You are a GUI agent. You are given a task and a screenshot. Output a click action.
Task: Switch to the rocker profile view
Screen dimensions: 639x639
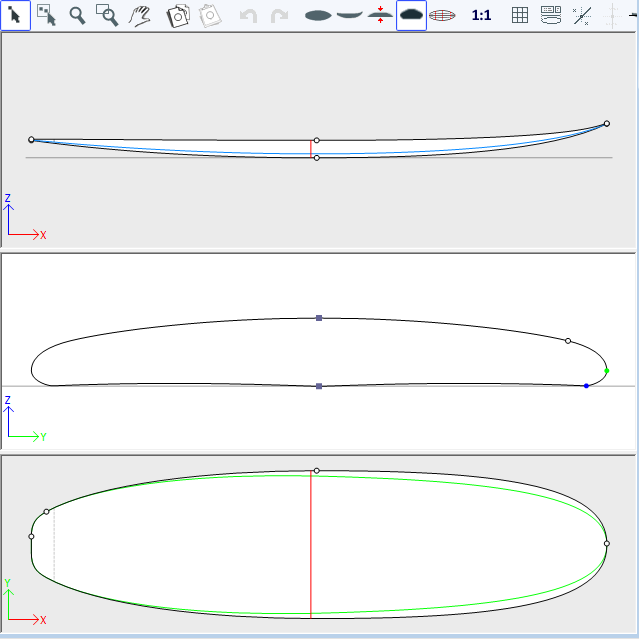(x=350, y=15)
